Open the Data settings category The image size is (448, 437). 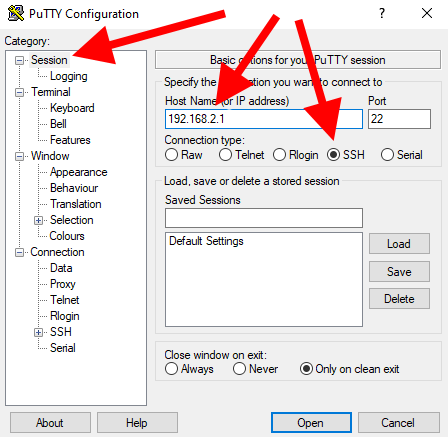tap(61, 268)
